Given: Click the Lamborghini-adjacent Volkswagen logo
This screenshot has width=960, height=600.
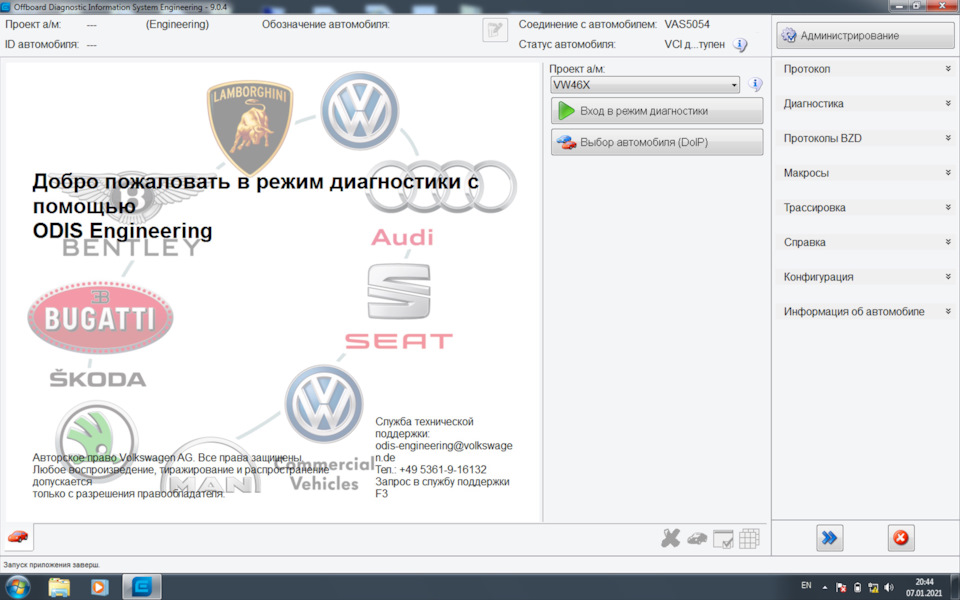Looking at the screenshot, I should click(360, 111).
